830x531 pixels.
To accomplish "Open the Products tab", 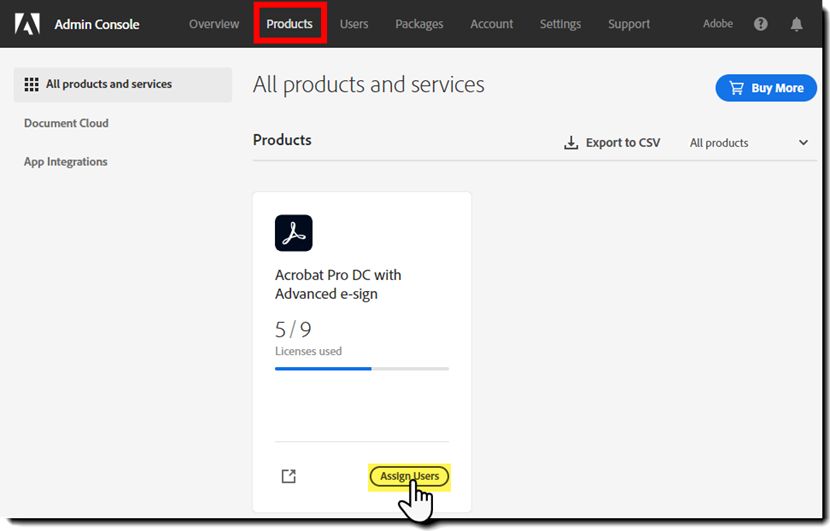I will click(289, 24).
